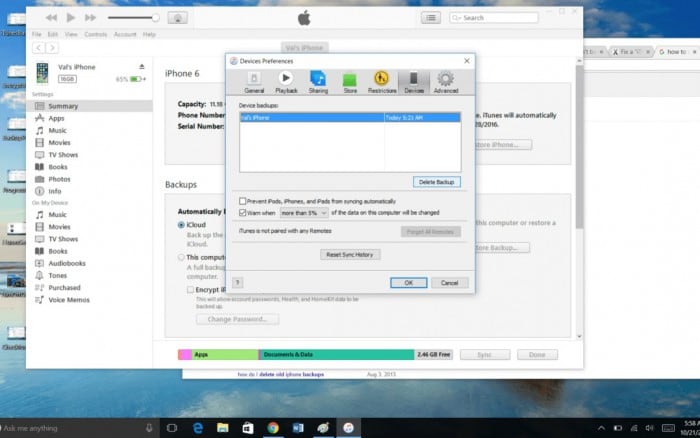Select Val's iPhone backup in the list
Image resolution: width=700 pixels, height=438 pixels.
(350, 117)
